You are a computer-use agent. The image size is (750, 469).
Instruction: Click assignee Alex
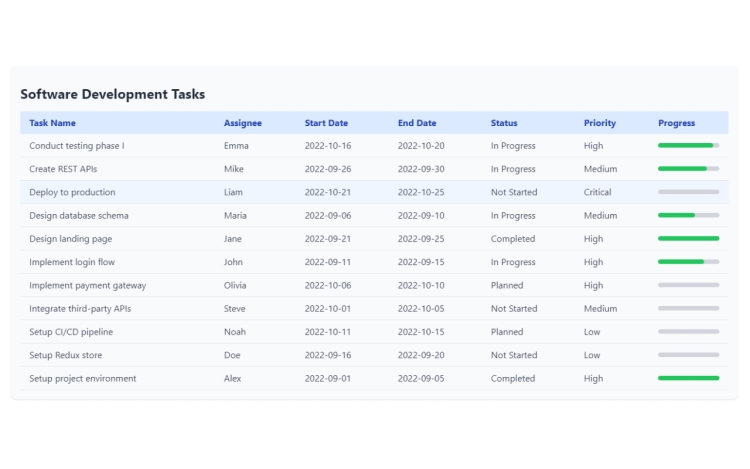pos(232,379)
